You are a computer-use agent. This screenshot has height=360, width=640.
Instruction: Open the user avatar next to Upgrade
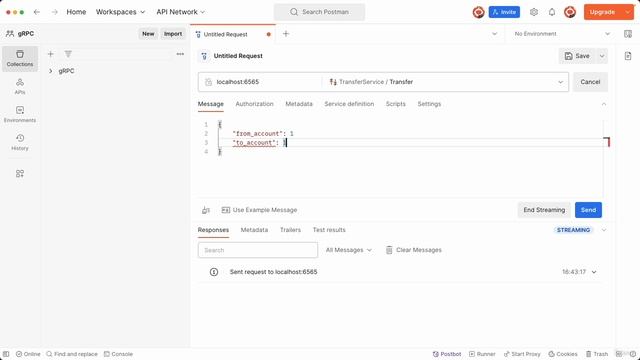point(570,12)
